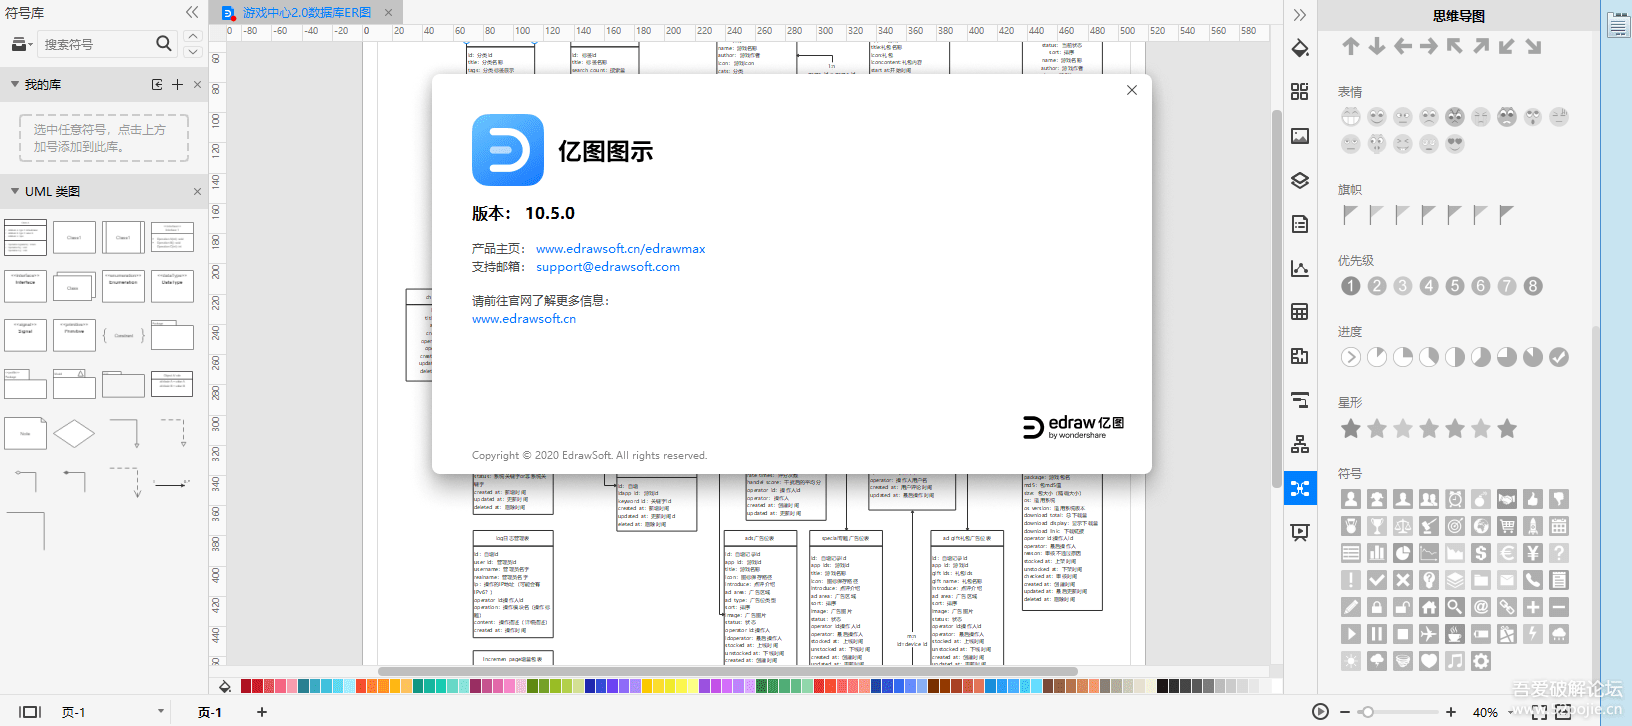Add the shopping cart symbol
This screenshot has width=1632, height=726.
[x=1507, y=526]
